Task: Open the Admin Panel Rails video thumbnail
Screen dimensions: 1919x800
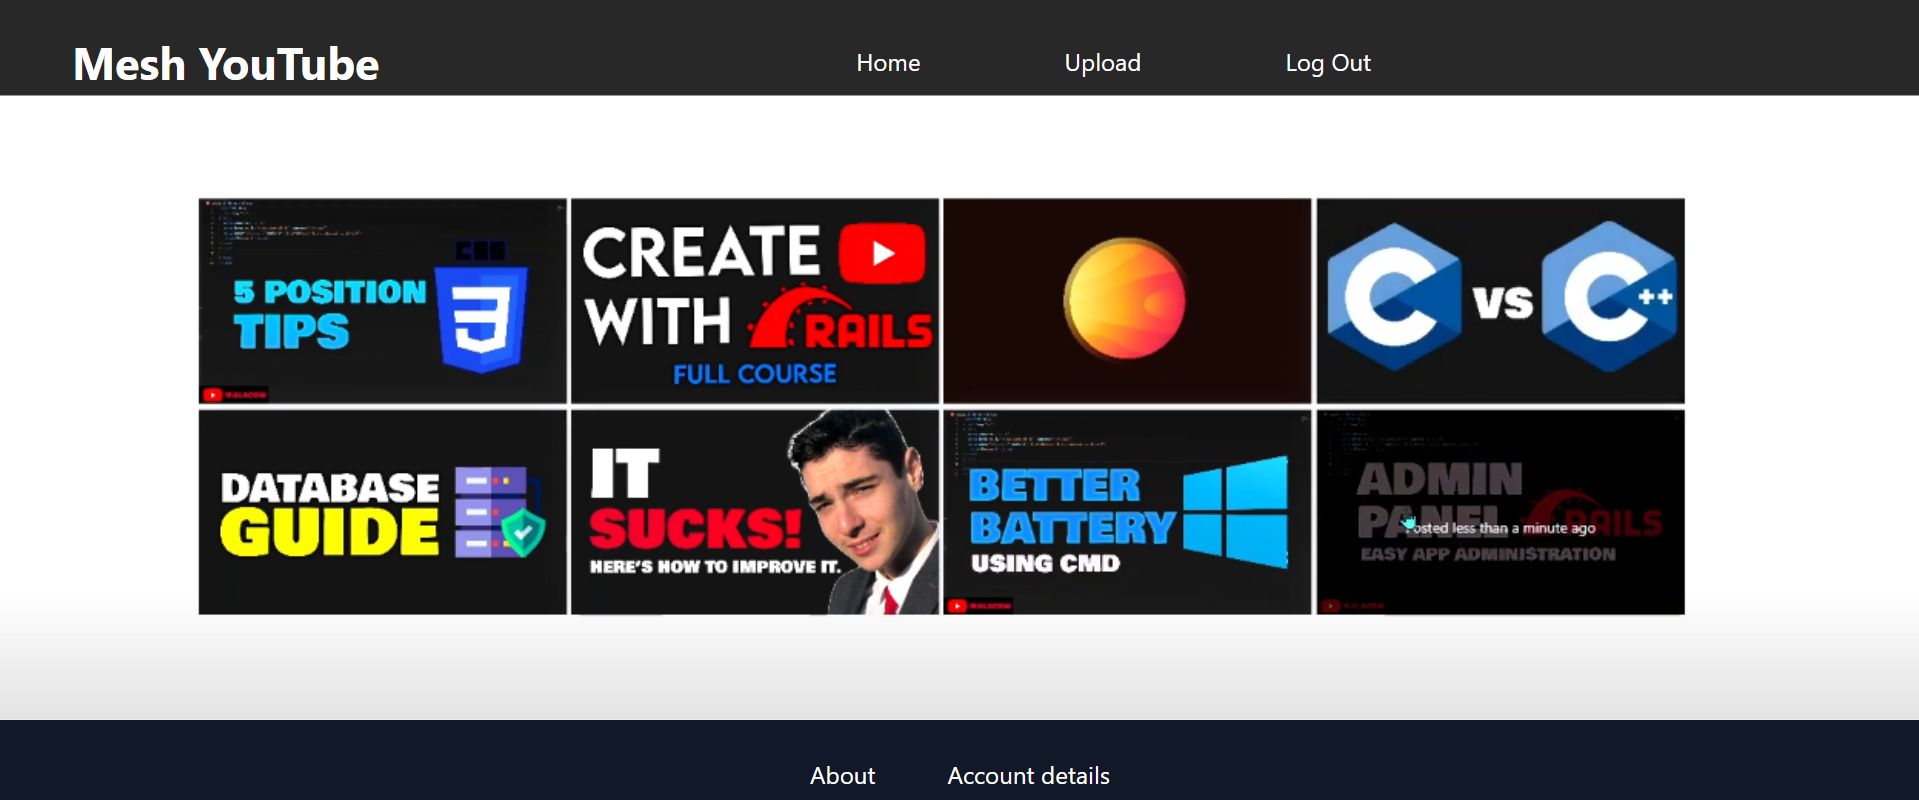Action: 1500,512
